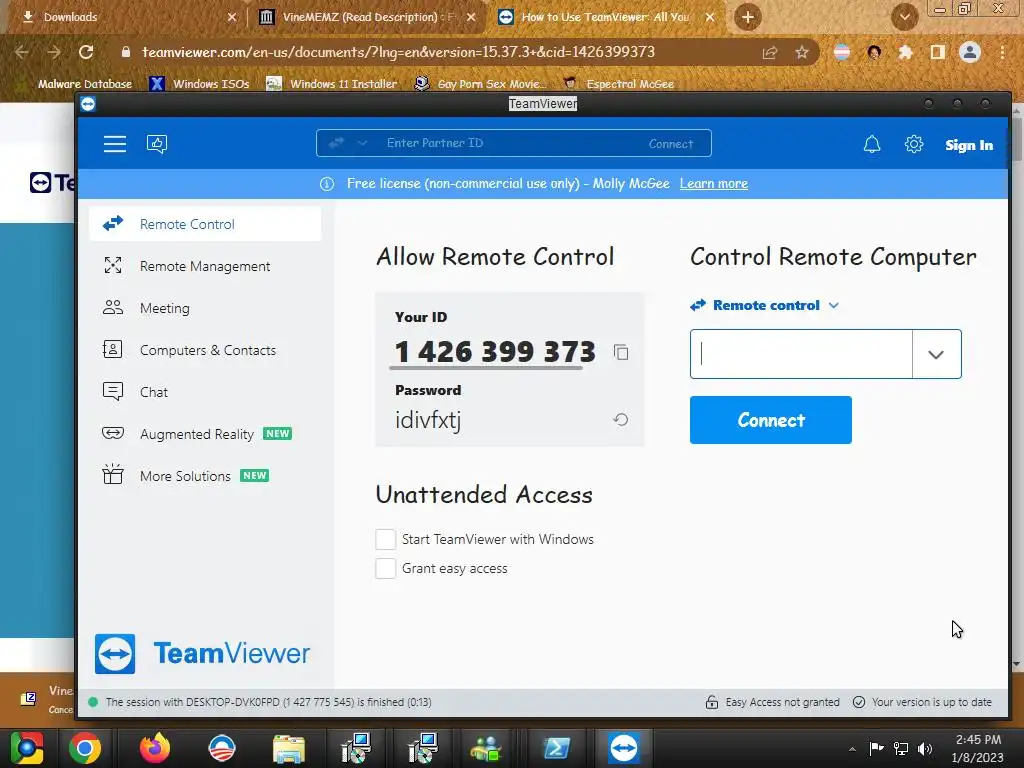
Task: Switch to Downloads browser tab
Action: pos(124,17)
